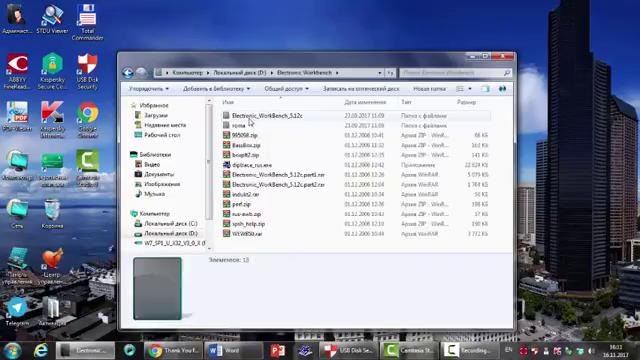Click the folder thumbnail in details pane
Image resolution: width=640 pixels, height=360 pixels.
tap(158, 288)
